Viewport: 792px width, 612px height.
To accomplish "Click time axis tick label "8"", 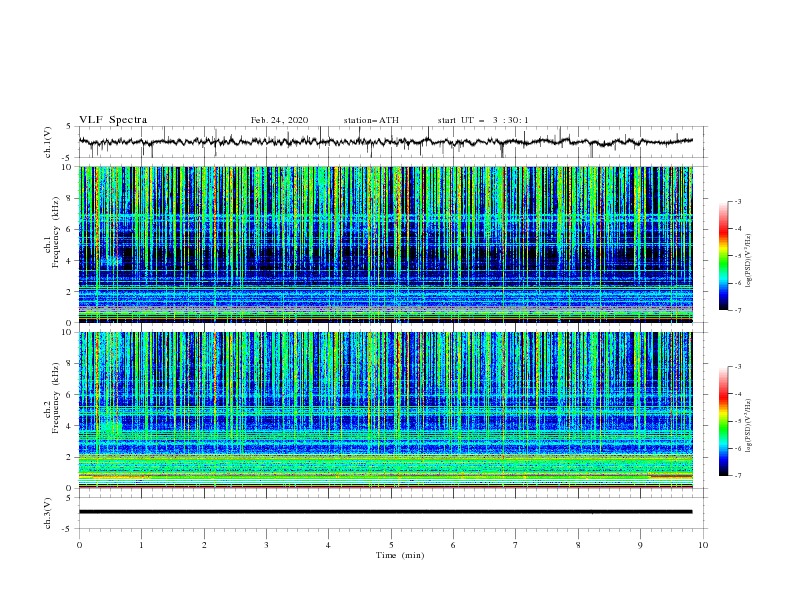I will 578,545.
